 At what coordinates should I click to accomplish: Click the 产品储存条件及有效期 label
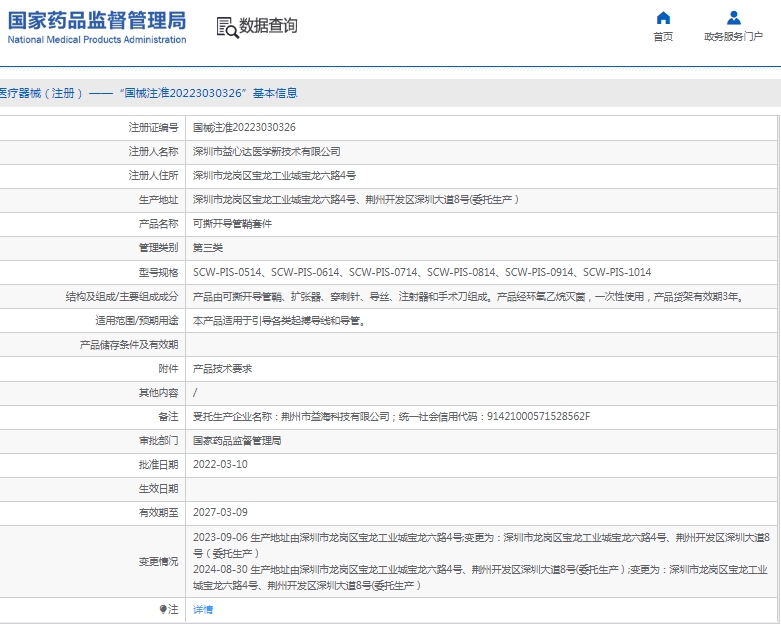[x=129, y=345]
